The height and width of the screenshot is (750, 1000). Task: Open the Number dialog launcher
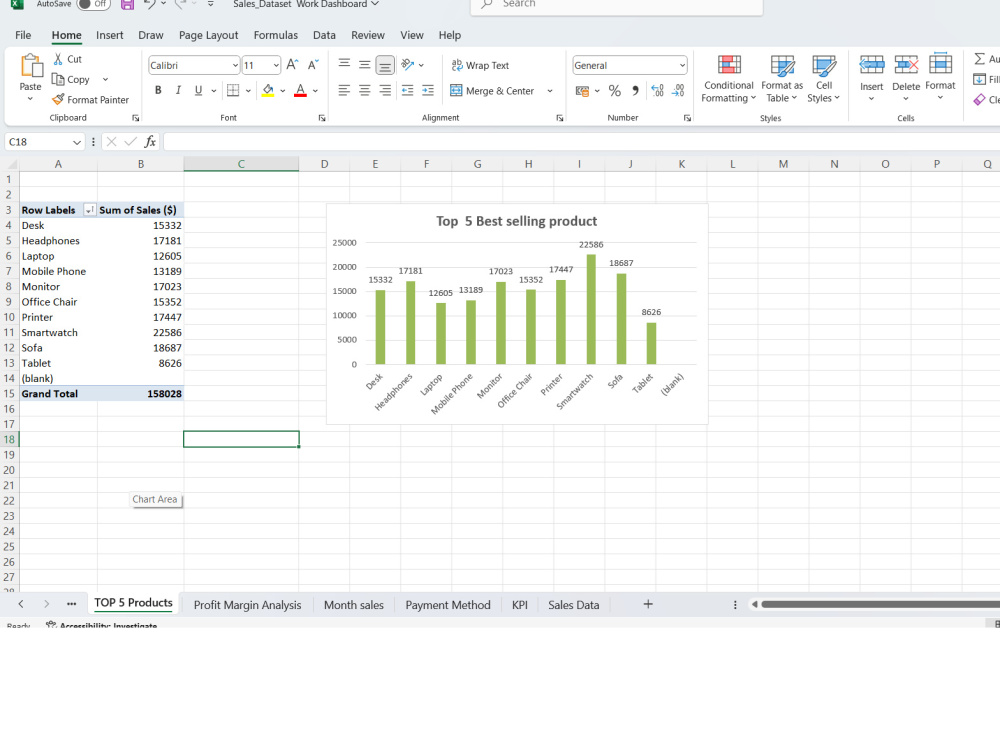click(687, 118)
